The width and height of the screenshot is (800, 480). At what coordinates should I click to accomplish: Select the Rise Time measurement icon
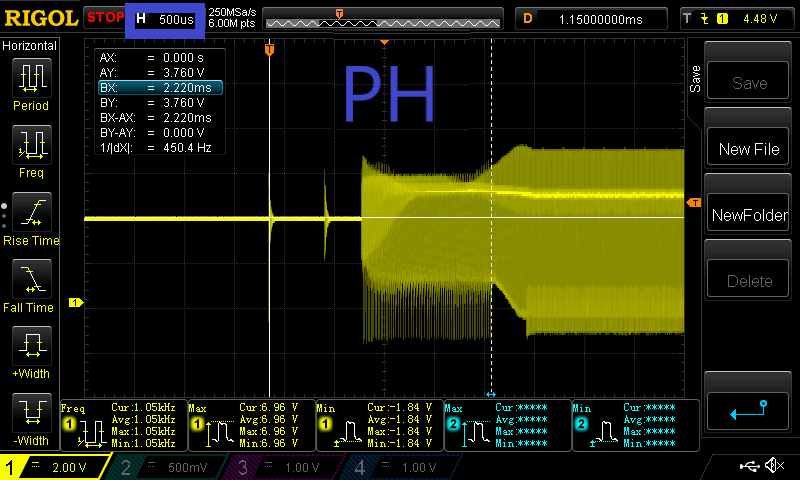point(32,212)
